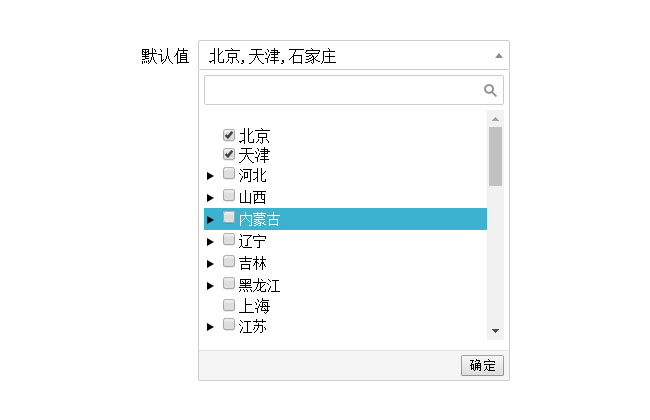This screenshot has width=650, height=420.
Task: Uncheck the 北京 checkbox
Action: pos(229,135)
